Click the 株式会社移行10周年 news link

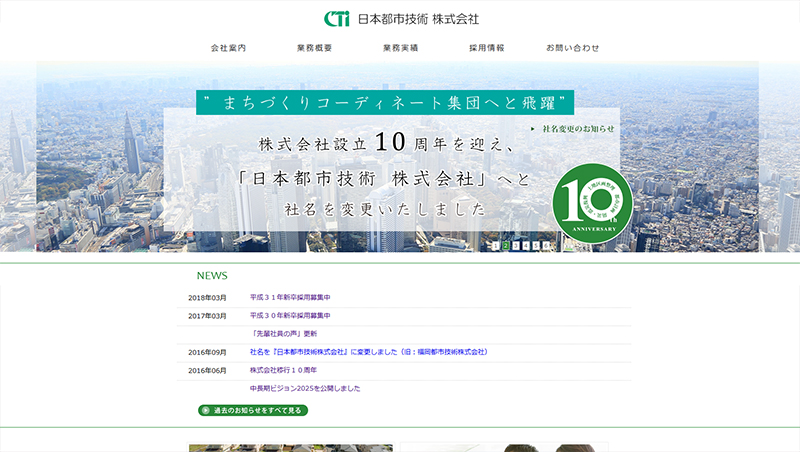tap(283, 370)
